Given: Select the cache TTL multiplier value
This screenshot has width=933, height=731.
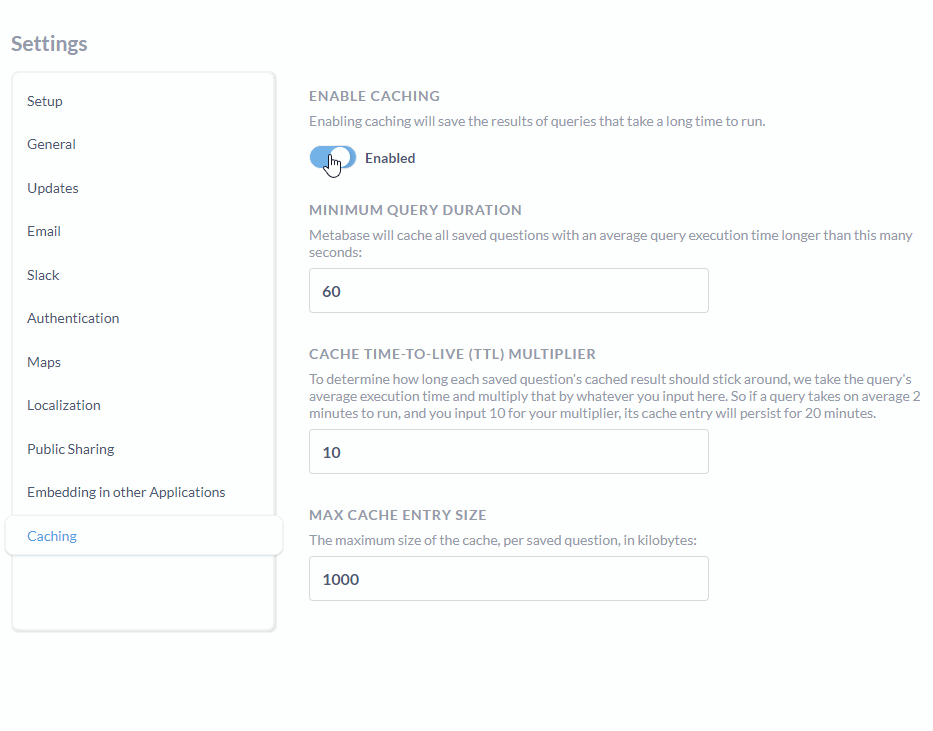Looking at the screenshot, I should point(508,452).
